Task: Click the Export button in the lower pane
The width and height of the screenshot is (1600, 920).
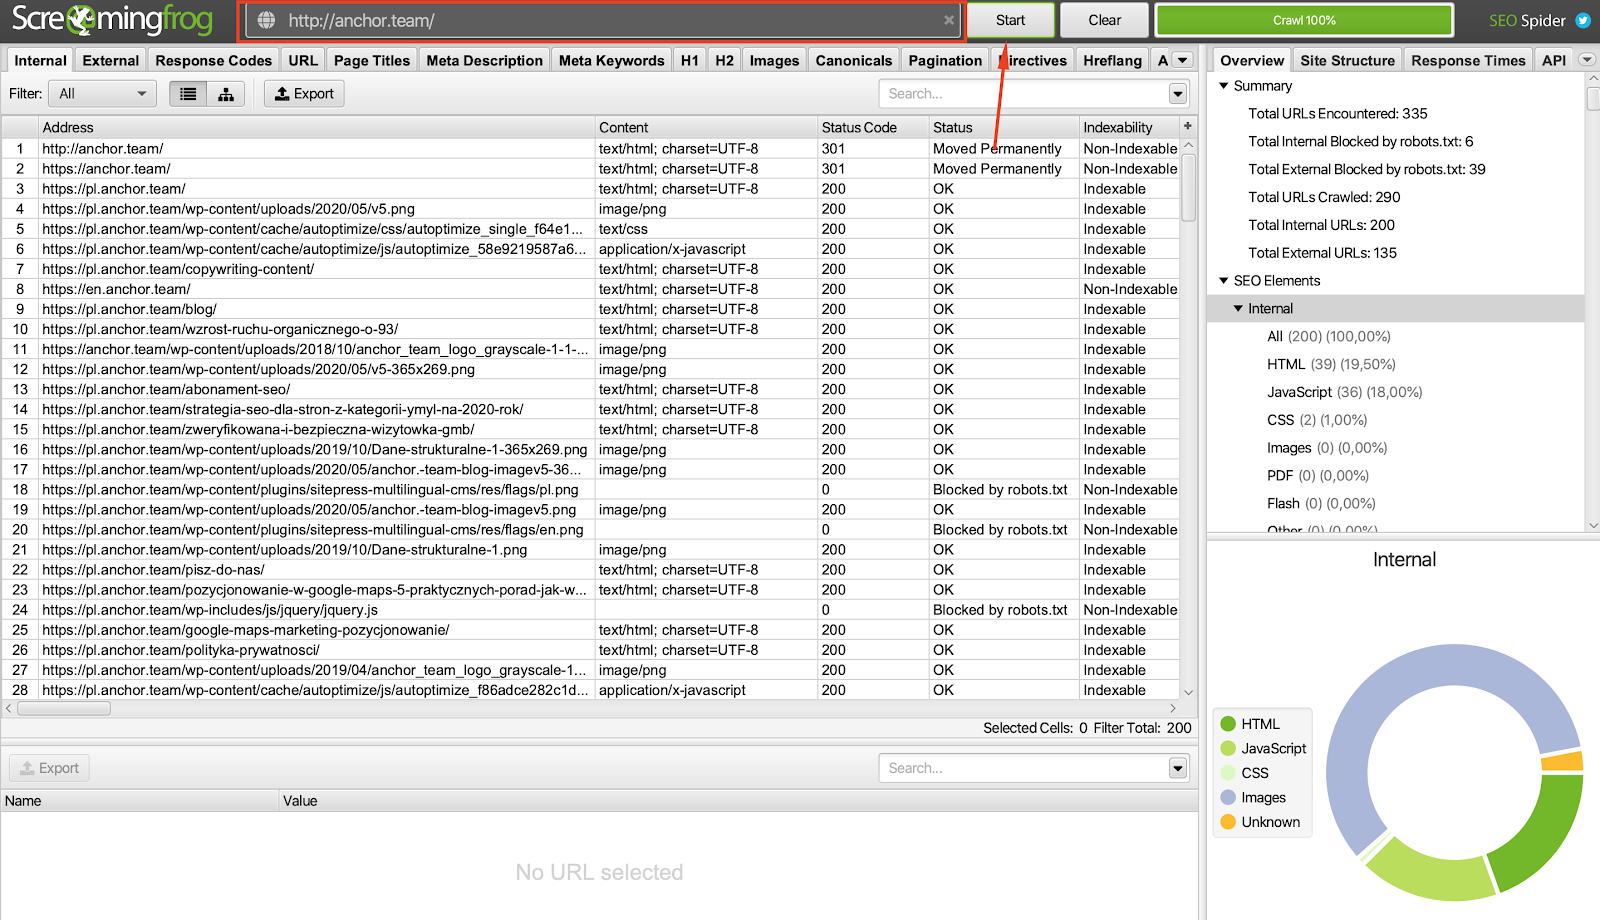Action: pos(50,768)
